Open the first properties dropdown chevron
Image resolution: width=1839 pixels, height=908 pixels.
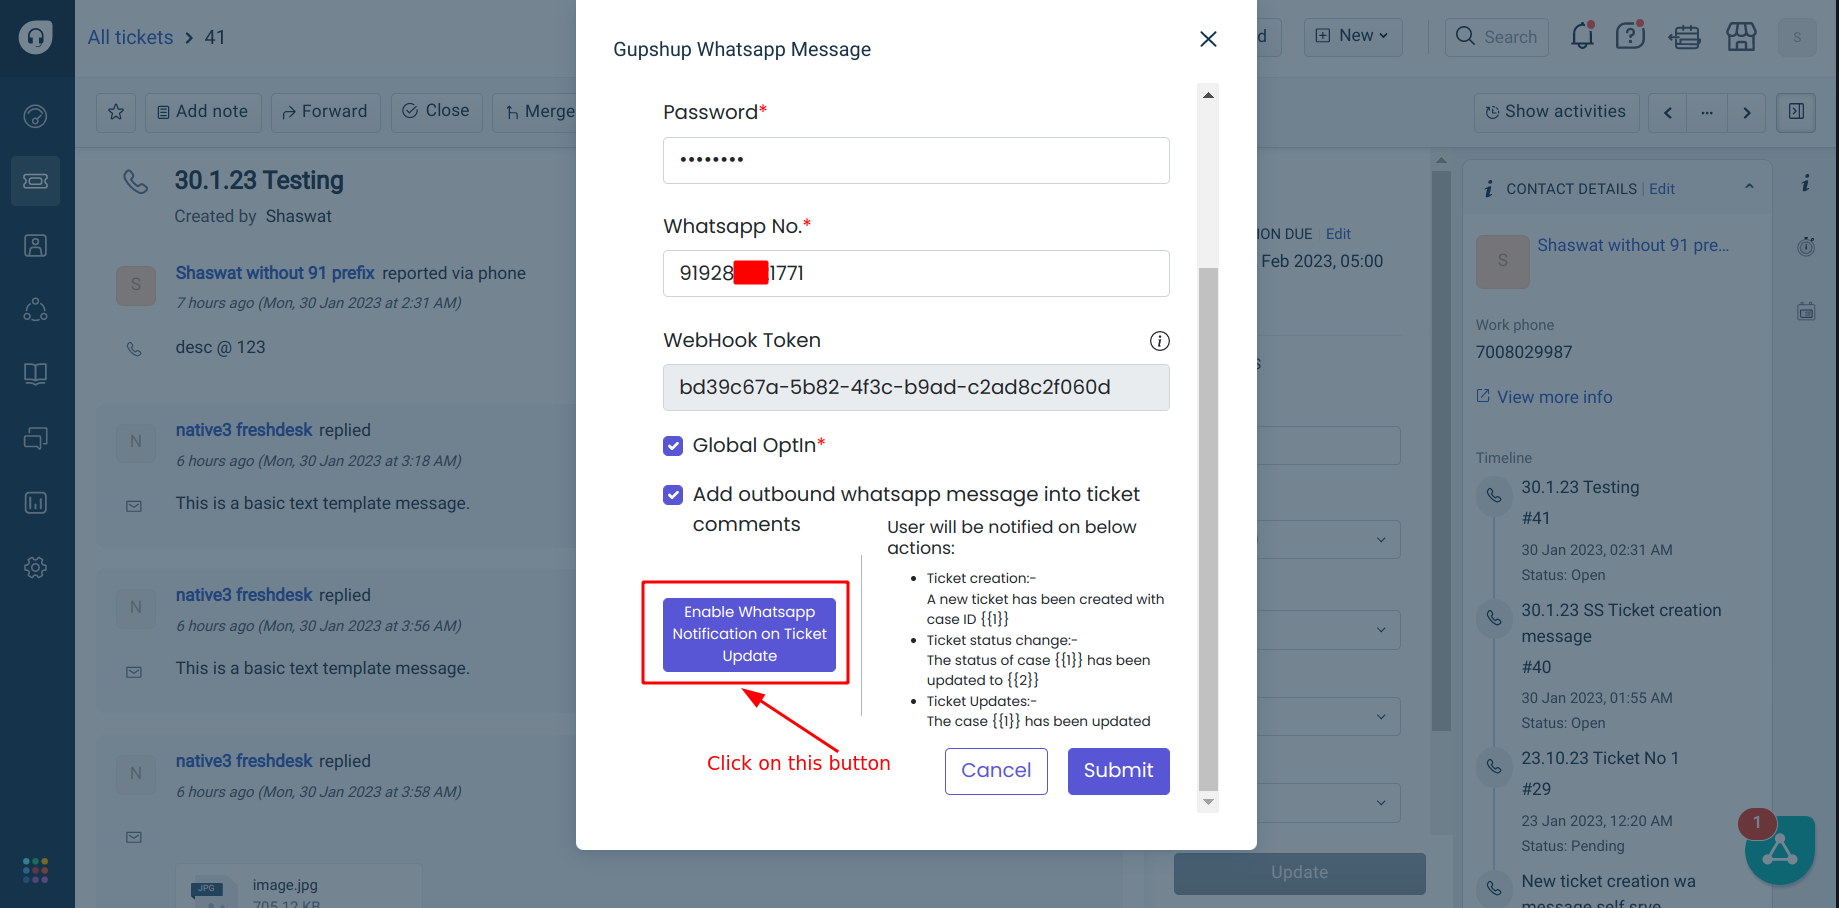(x=1381, y=540)
